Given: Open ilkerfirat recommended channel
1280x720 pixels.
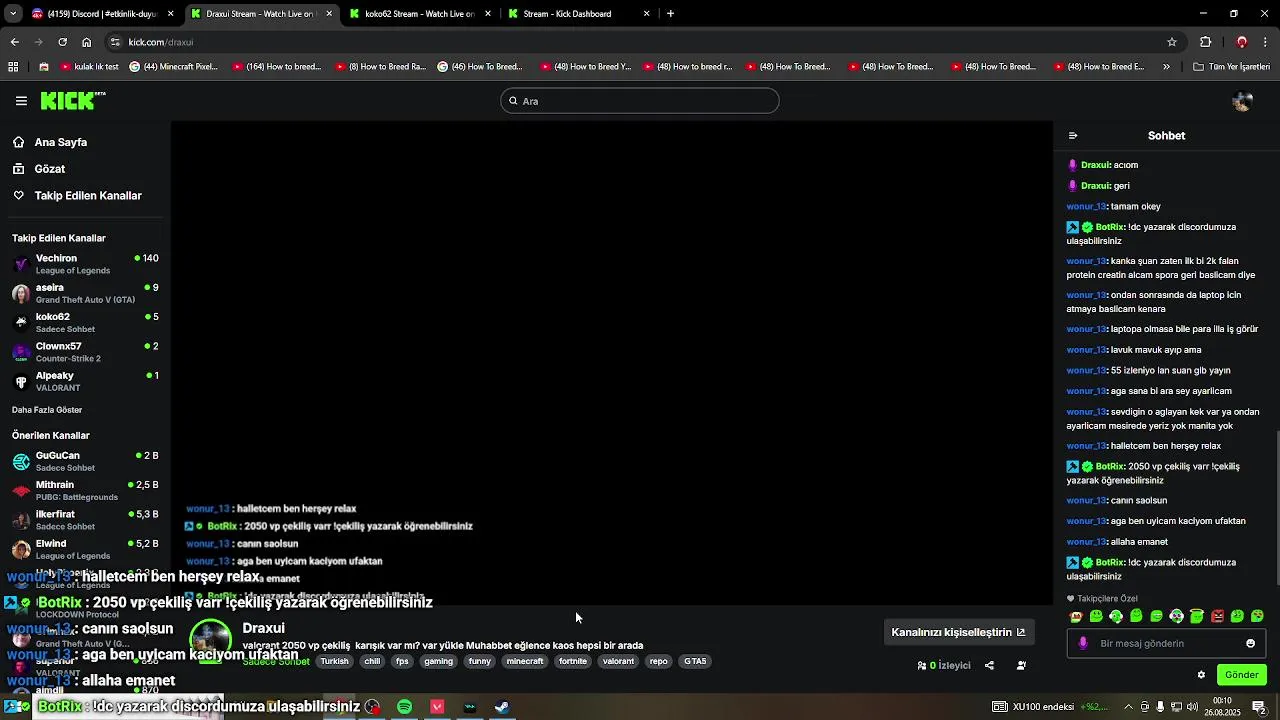Looking at the screenshot, I should (86, 520).
